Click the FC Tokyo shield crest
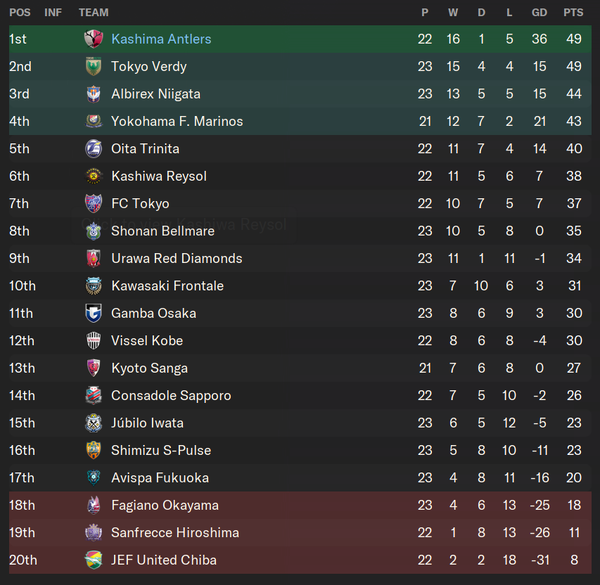Viewport: 600px width, 585px height. pos(93,204)
